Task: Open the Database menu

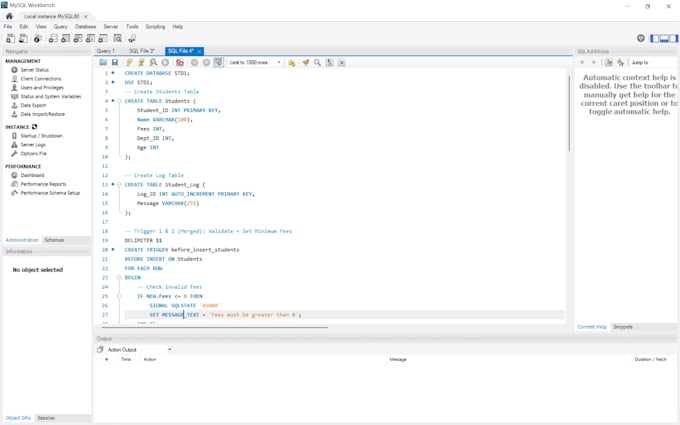Action: [x=85, y=26]
